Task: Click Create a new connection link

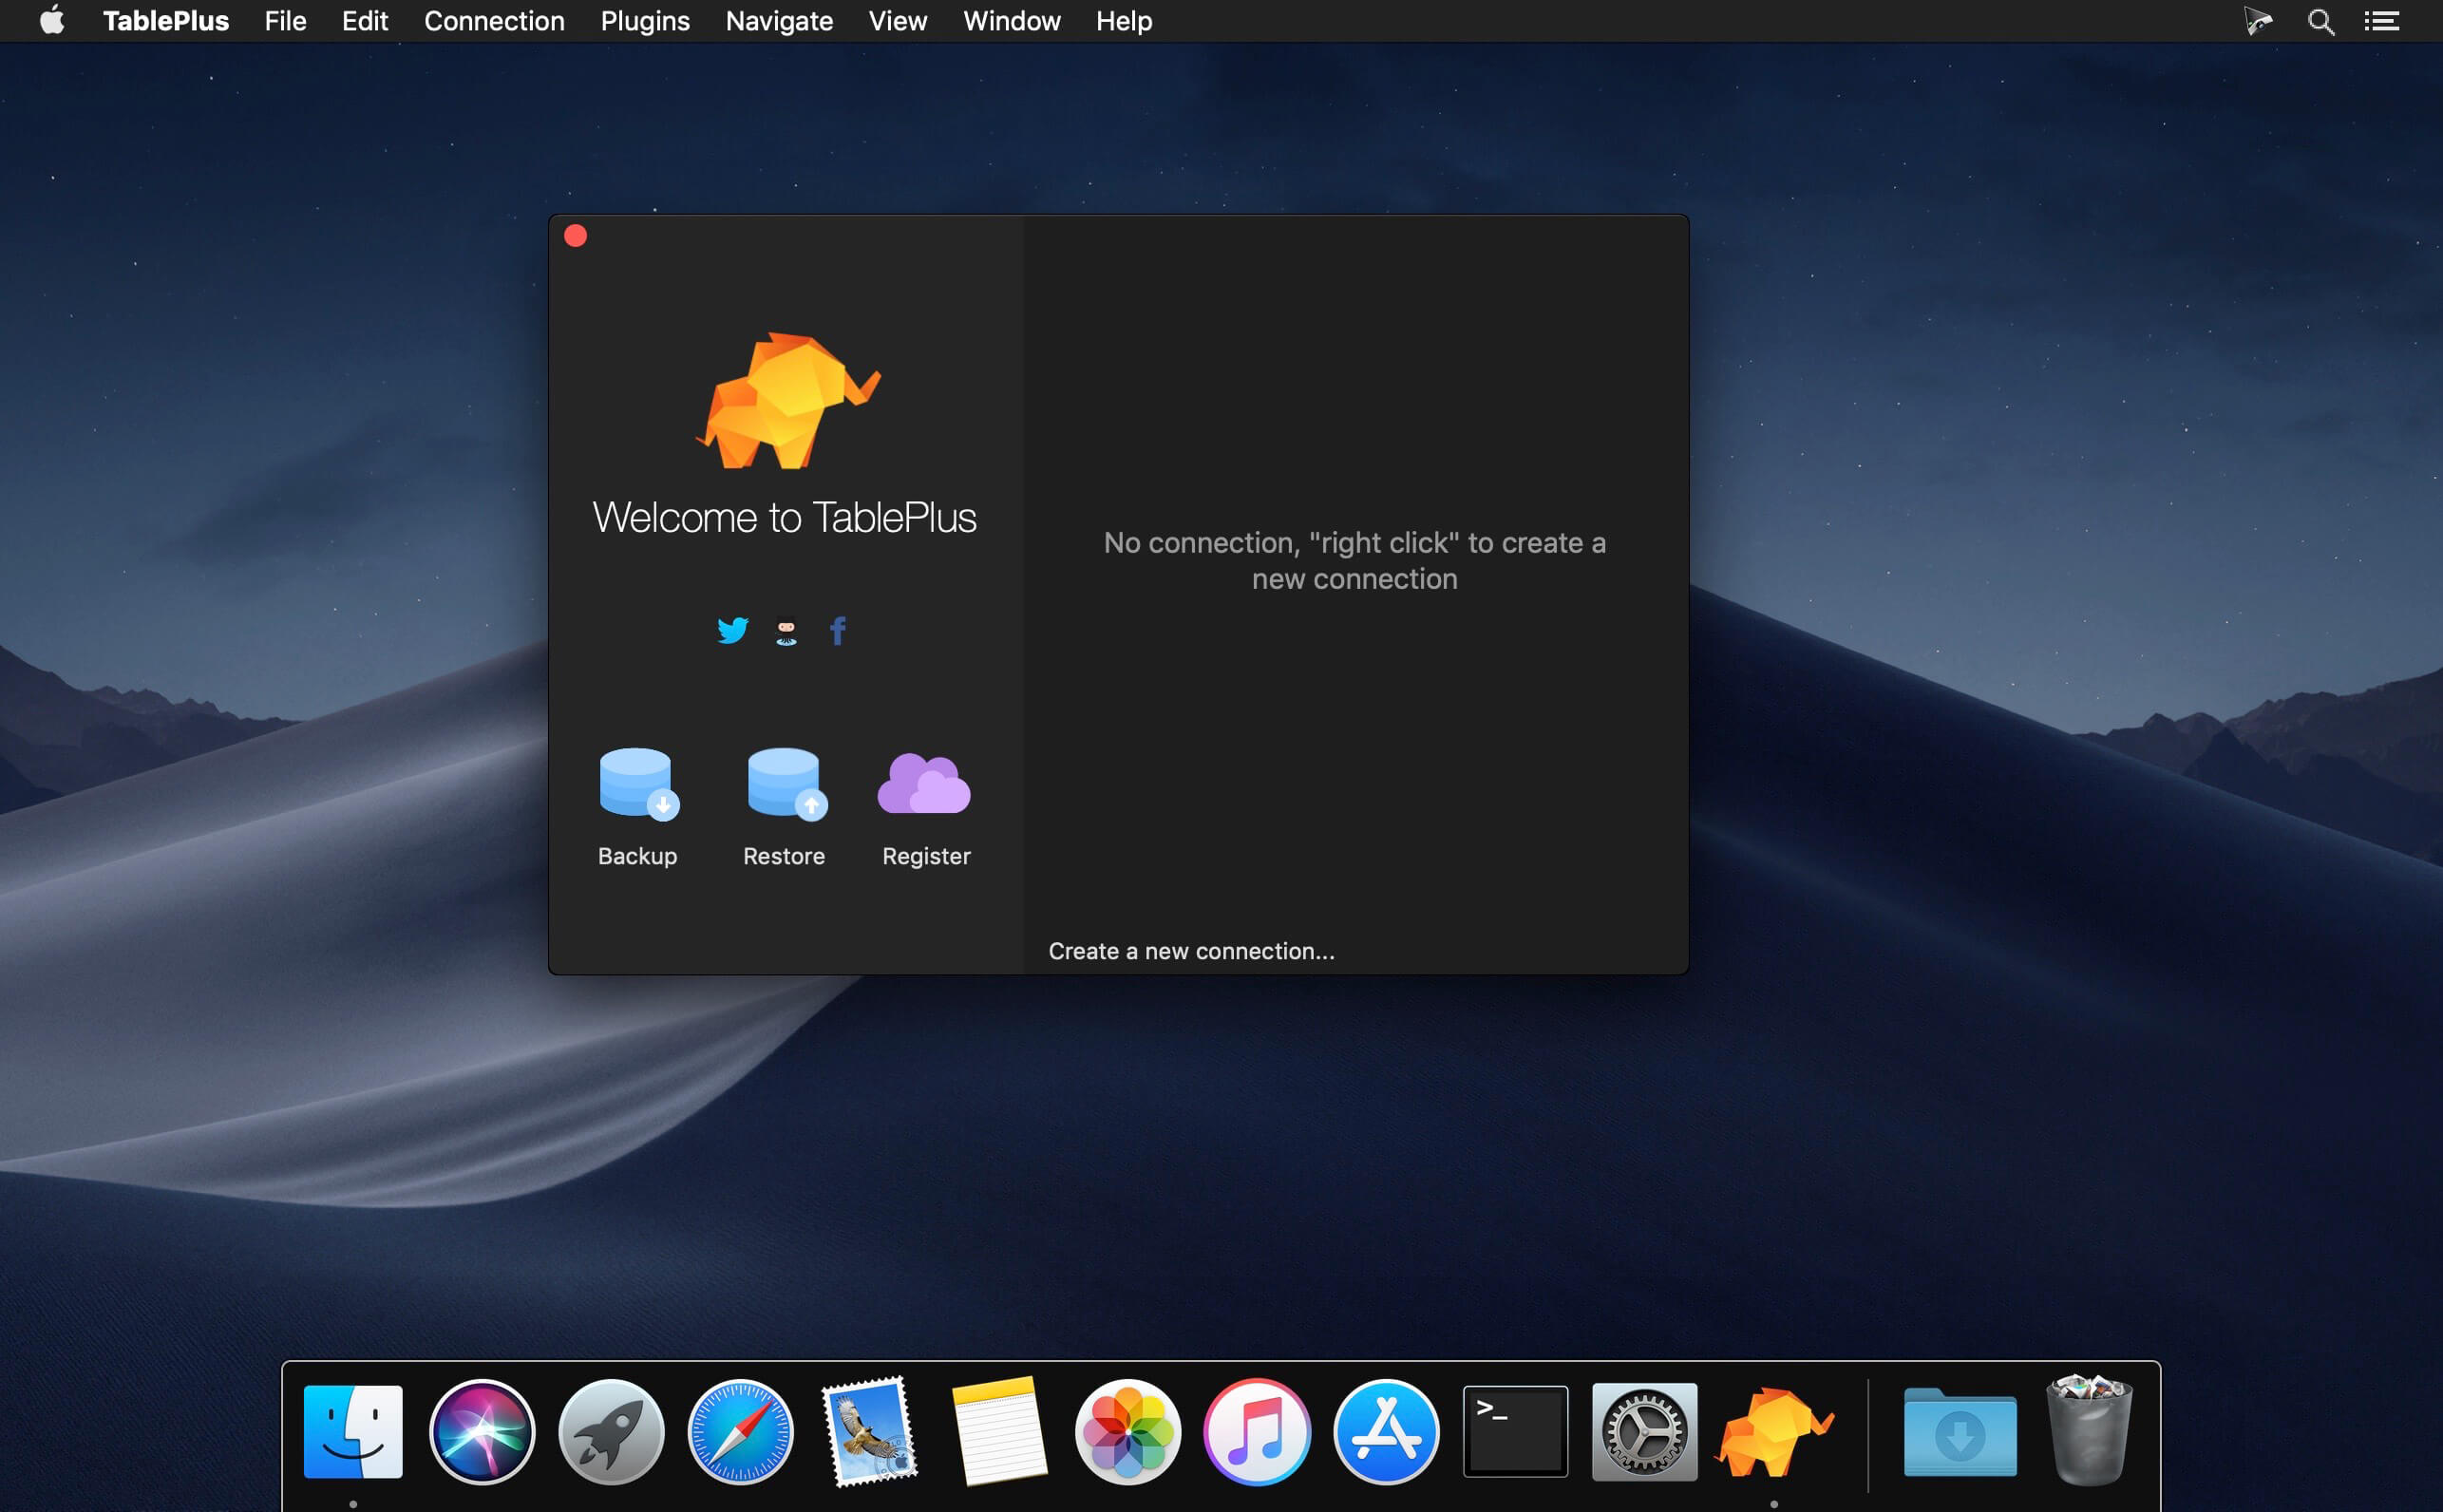Action: coord(1190,951)
